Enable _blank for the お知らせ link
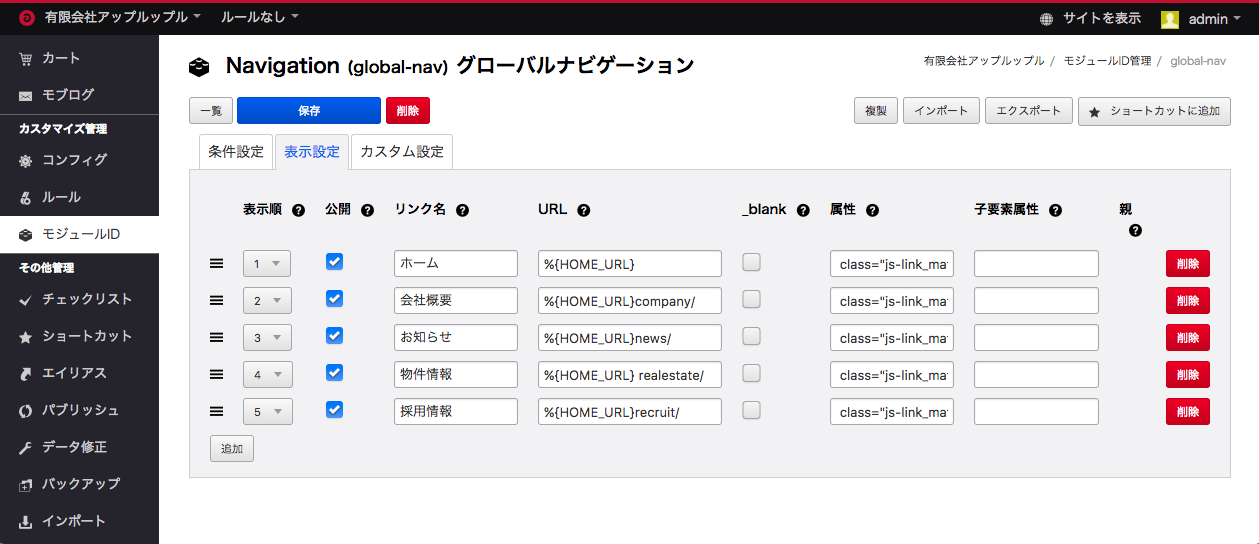This screenshot has height=544, width=1259. point(751,336)
